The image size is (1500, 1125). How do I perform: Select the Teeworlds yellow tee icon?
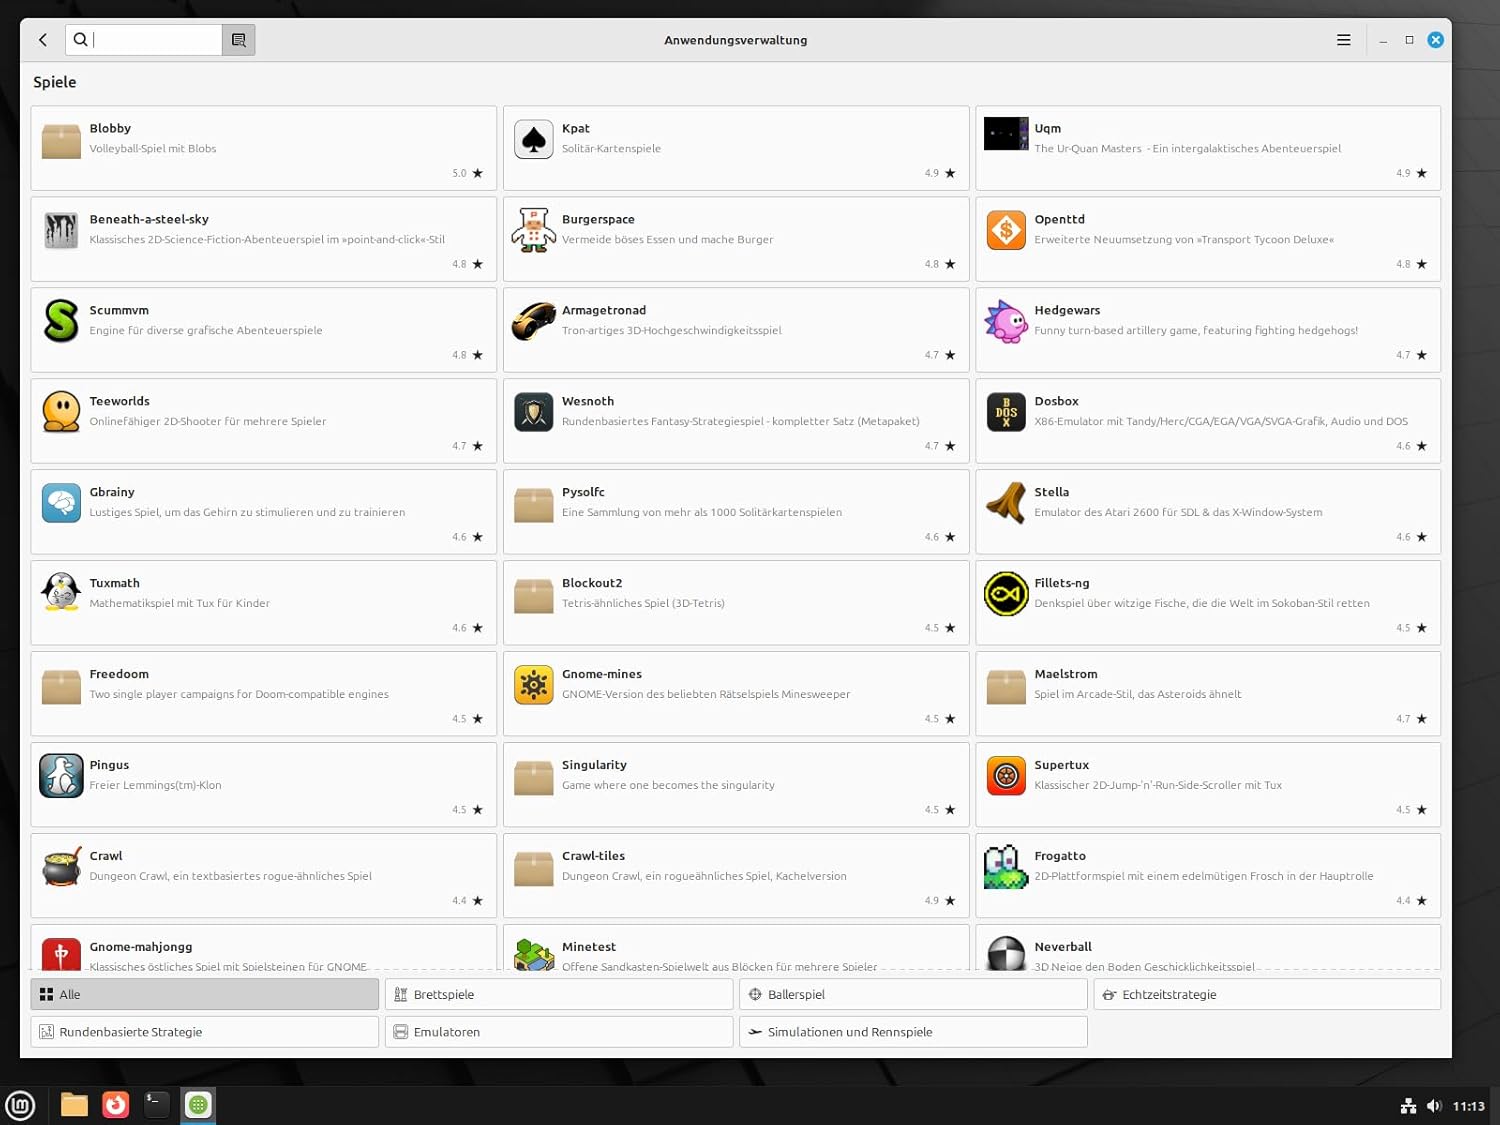pos(61,412)
